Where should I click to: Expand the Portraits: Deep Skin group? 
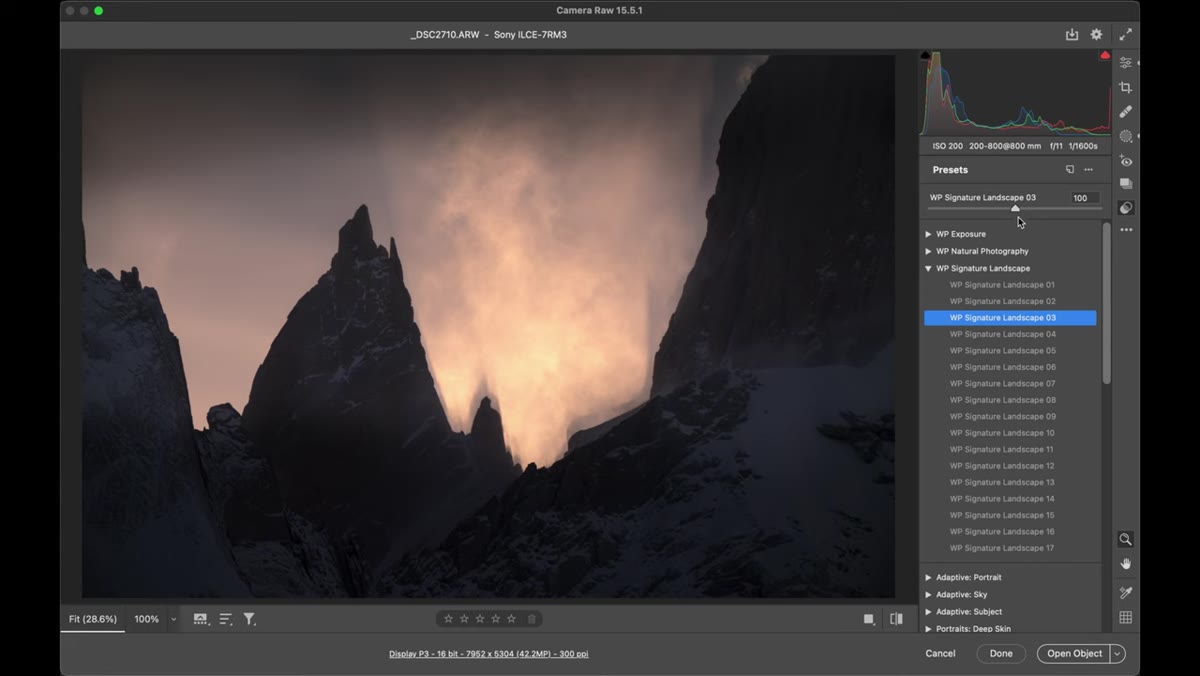point(928,628)
